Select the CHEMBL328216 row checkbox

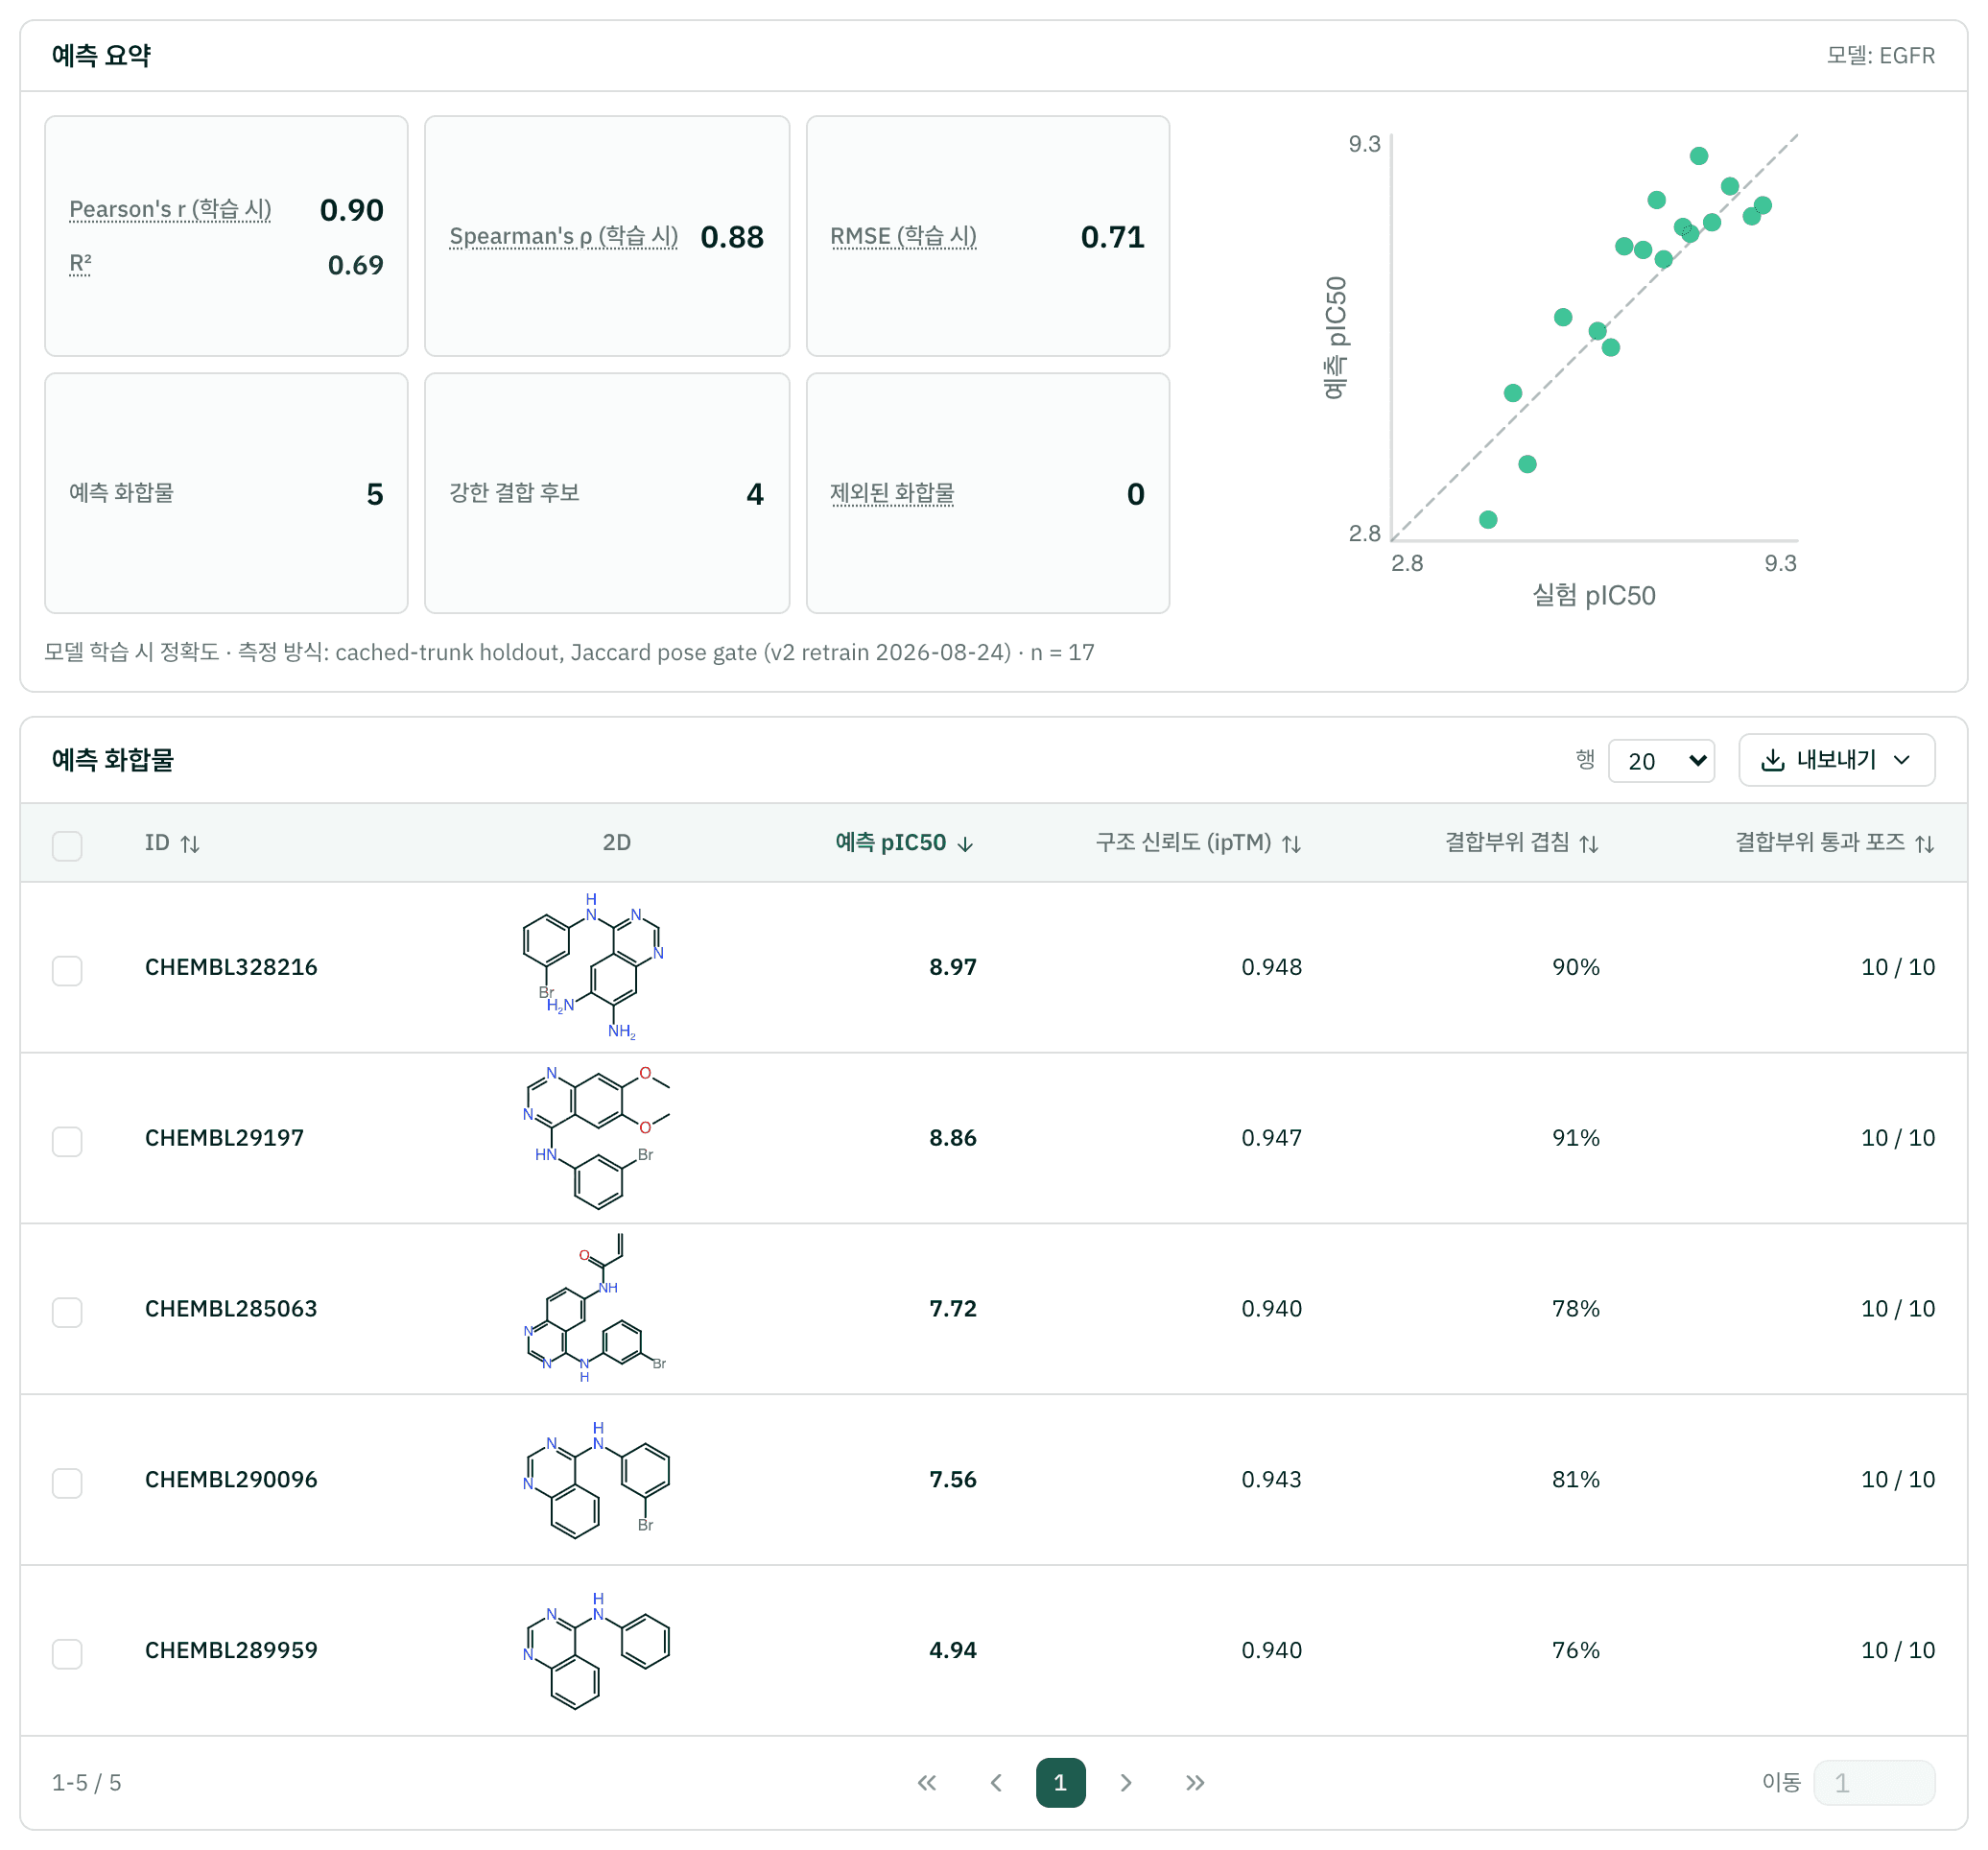coord(67,970)
